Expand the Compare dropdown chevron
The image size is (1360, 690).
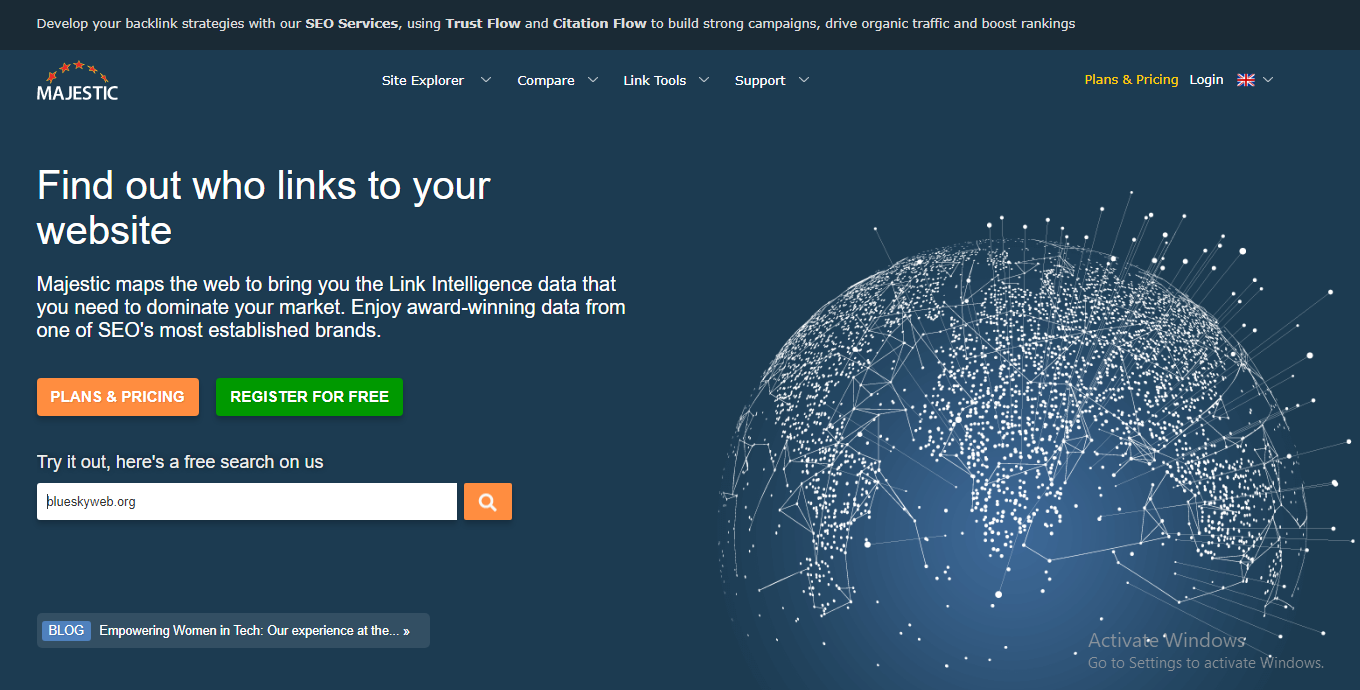coord(593,80)
